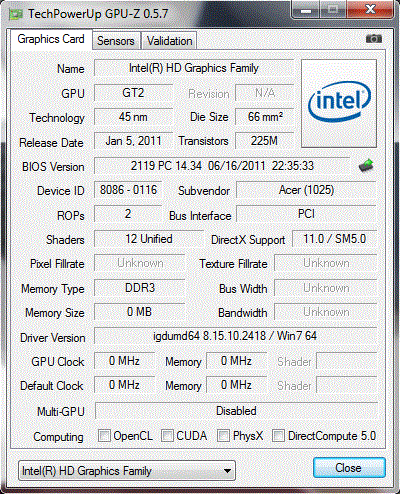The image size is (400, 494).
Task: Click the BIOS Version field
Action: coord(222,166)
